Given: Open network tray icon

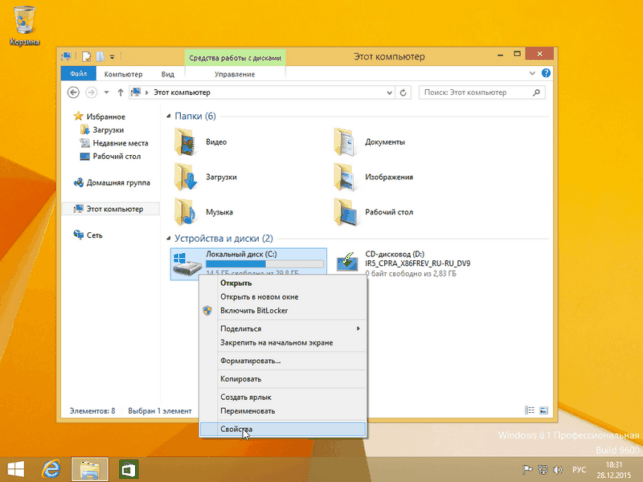Looking at the screenshot, I should pyautogui.click(x=543, y=470).
